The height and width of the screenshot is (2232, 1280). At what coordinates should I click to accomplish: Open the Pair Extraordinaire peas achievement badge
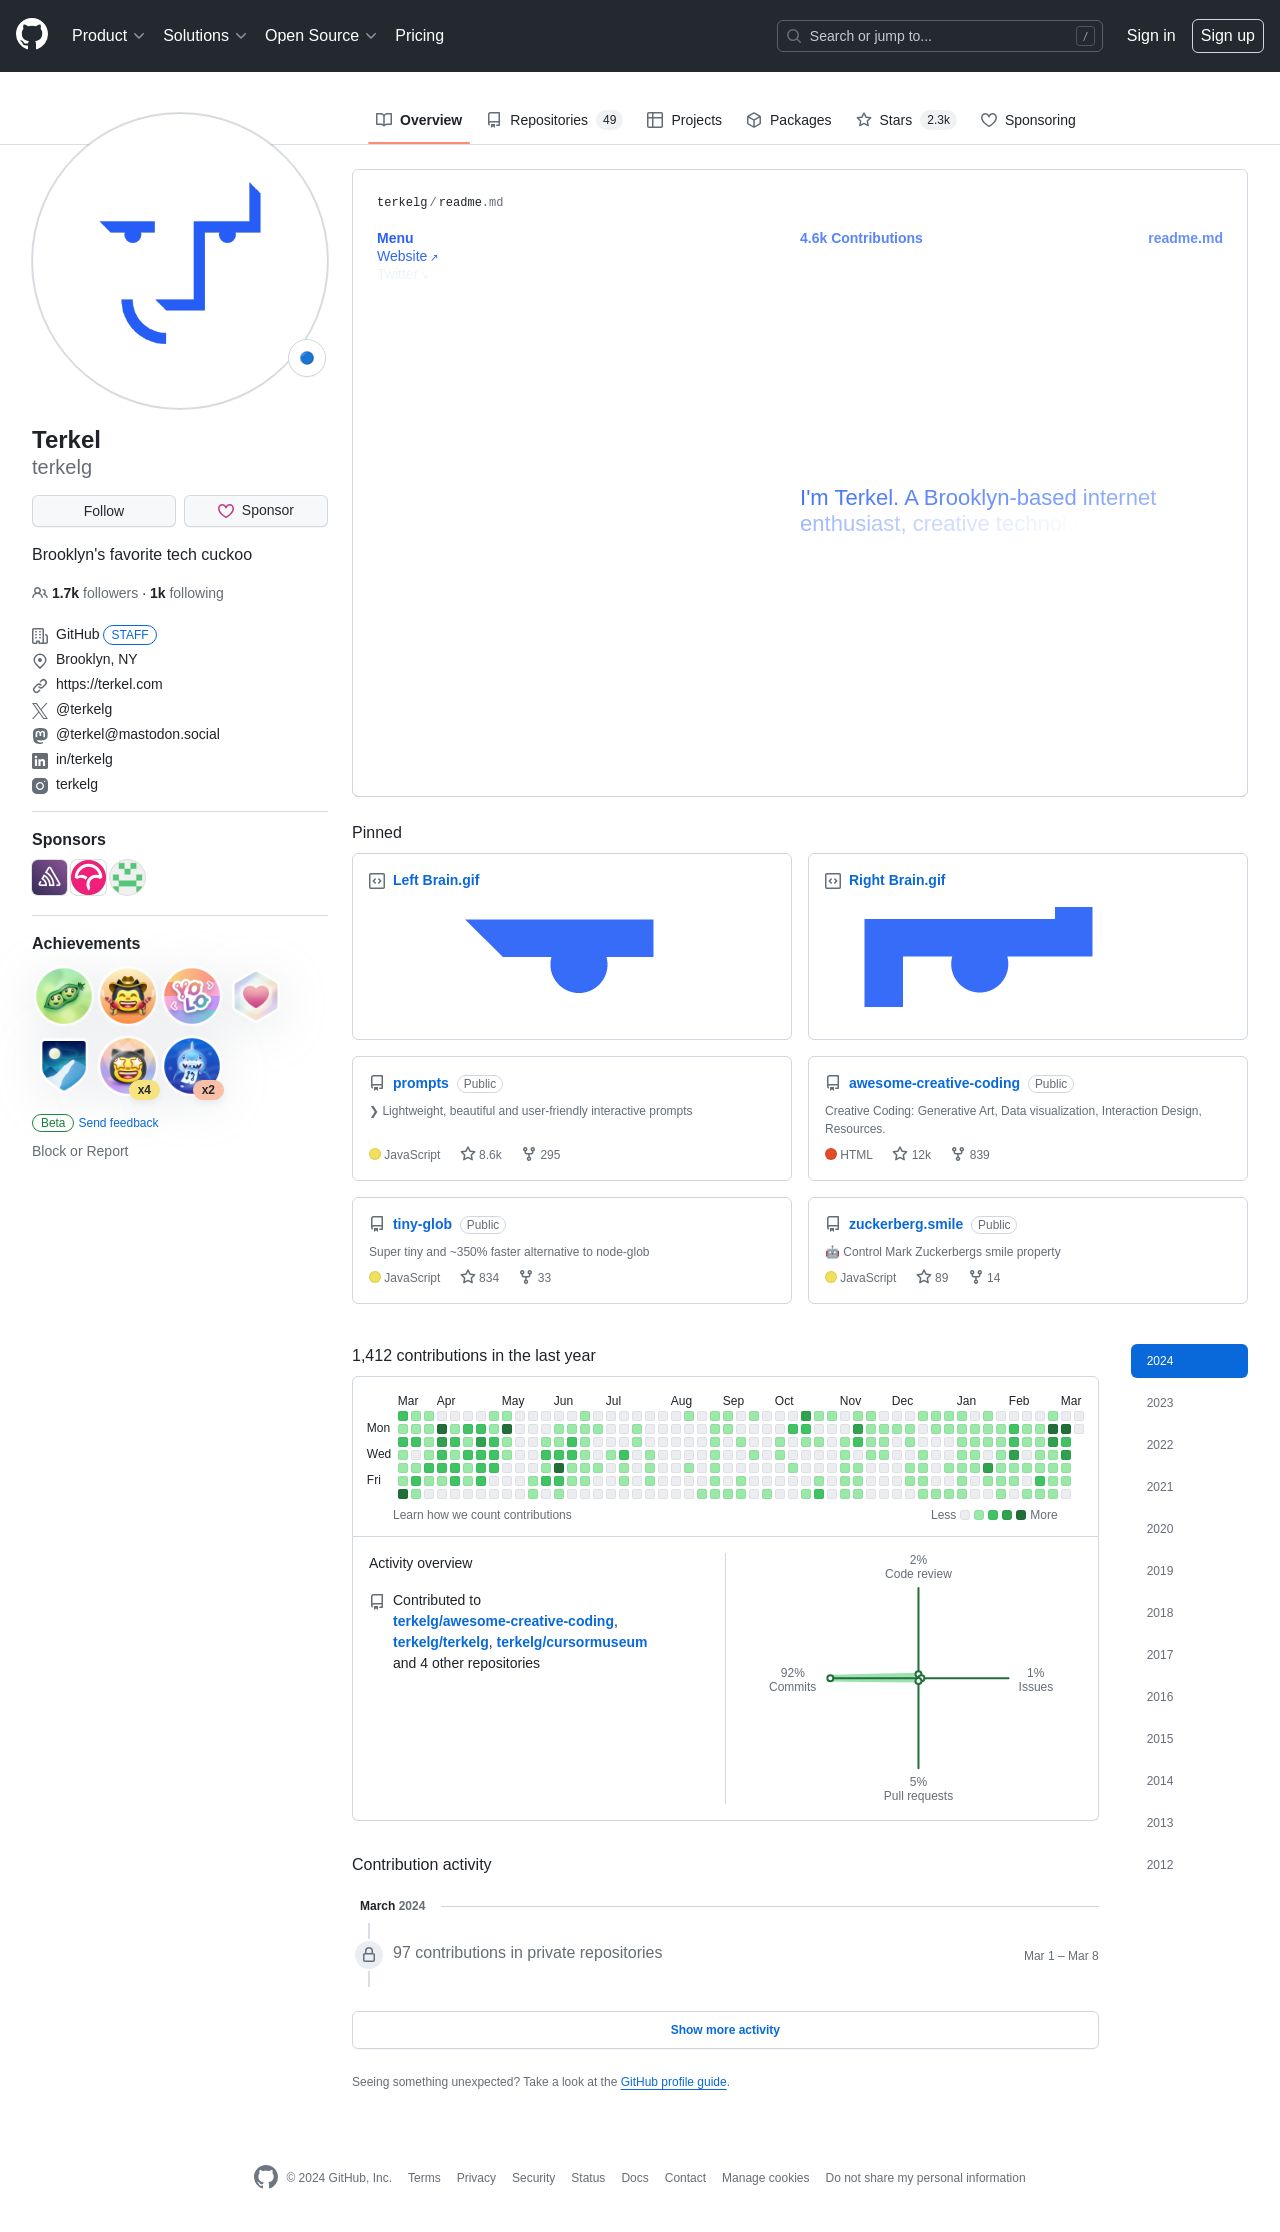(x=64, y=996)
